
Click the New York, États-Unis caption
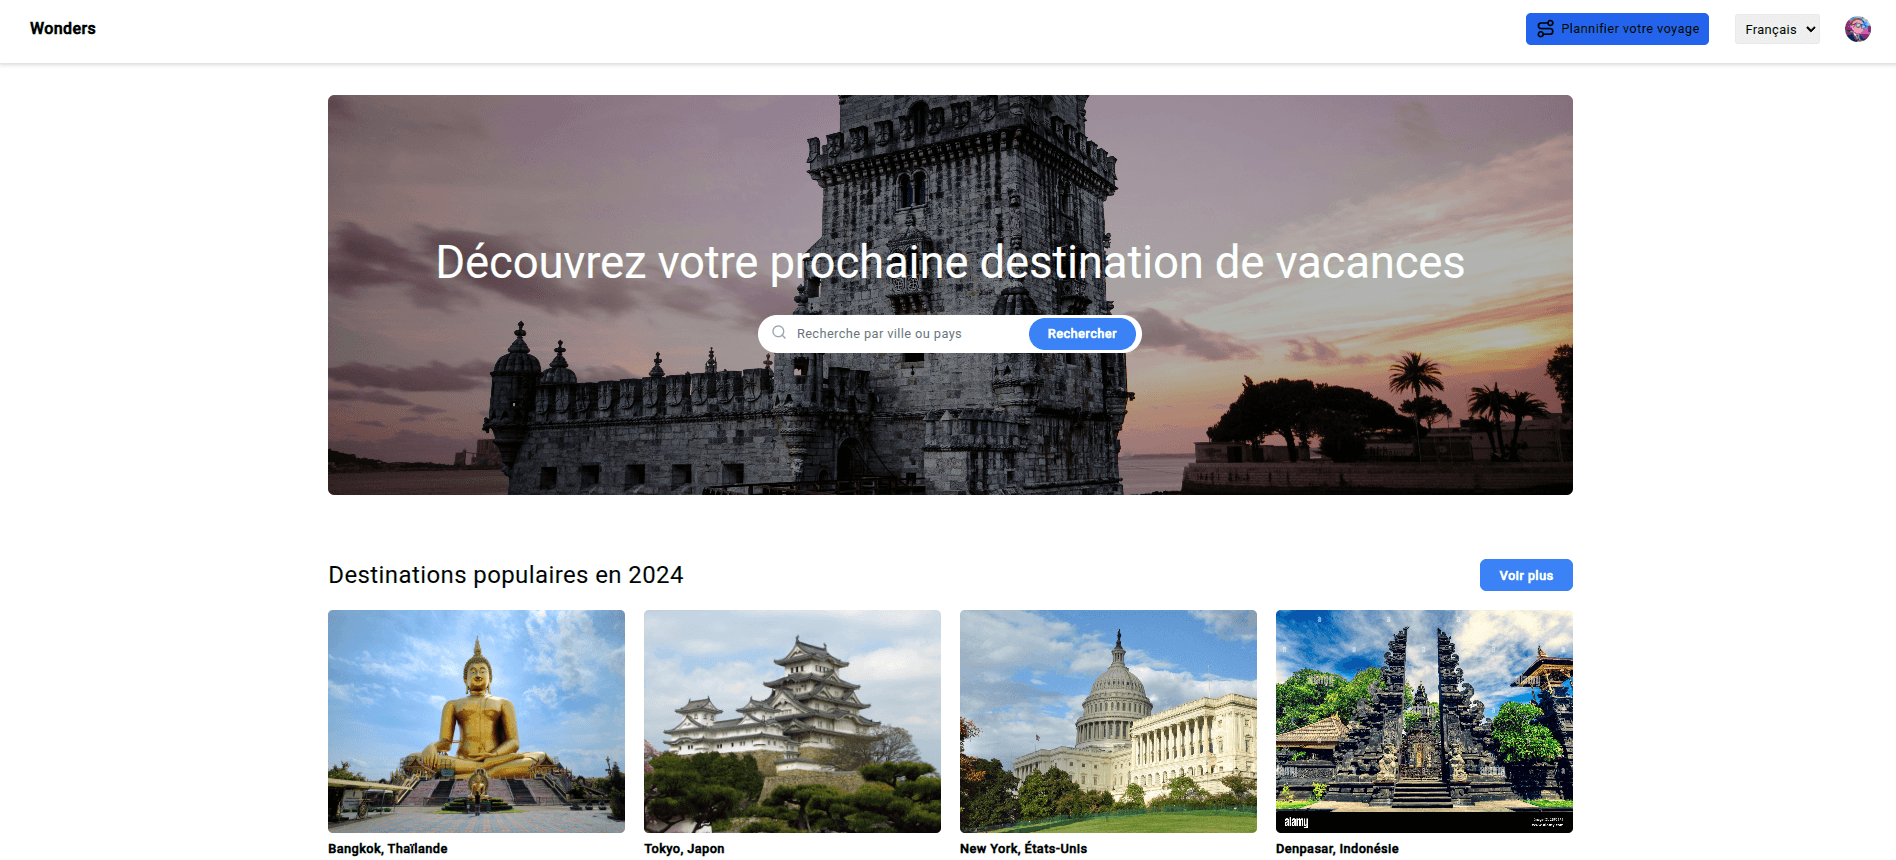(x=1023, y=848)
